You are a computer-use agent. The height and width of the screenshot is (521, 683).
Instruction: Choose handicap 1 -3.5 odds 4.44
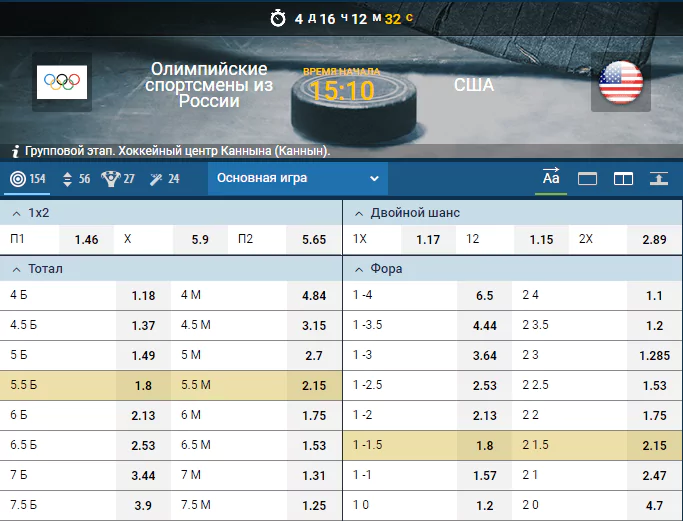point(484,326)
